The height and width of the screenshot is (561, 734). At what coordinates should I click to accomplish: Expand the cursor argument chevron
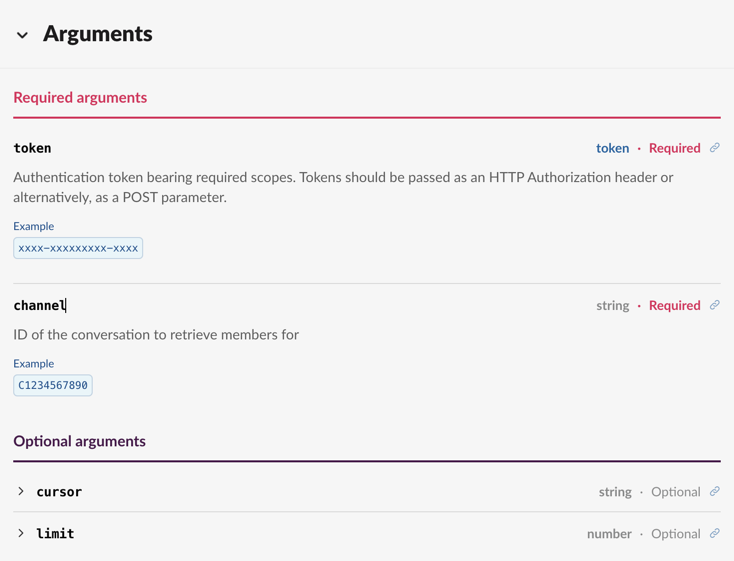pos(21,491)
